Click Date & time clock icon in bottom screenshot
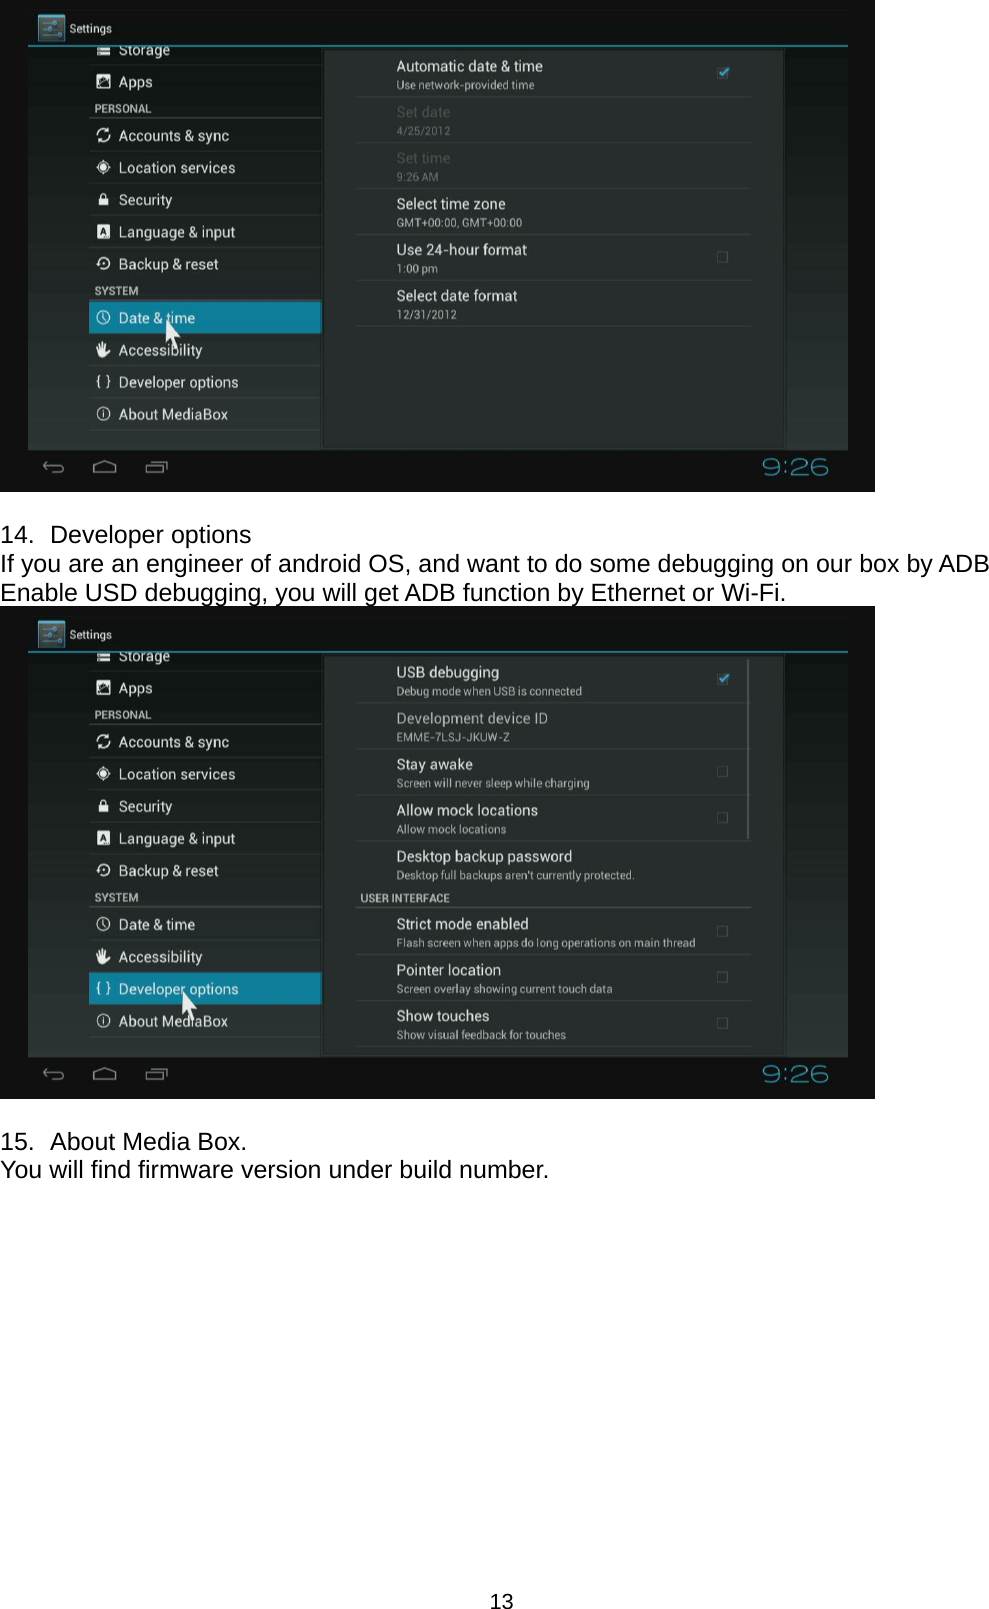 pyautogui.click(x=103, y=924)
